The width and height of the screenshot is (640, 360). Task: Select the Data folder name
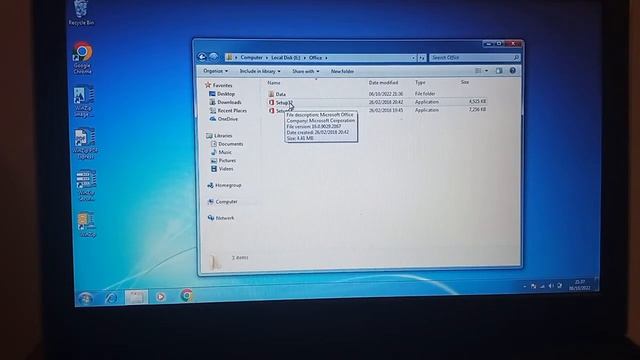click(281, 94)
